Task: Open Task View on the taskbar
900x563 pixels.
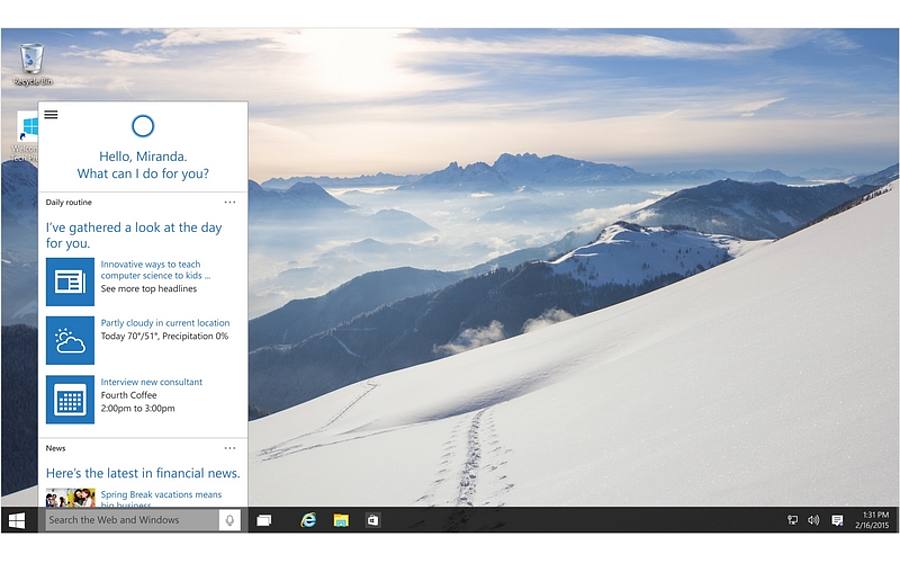Action: coord(264,521)
